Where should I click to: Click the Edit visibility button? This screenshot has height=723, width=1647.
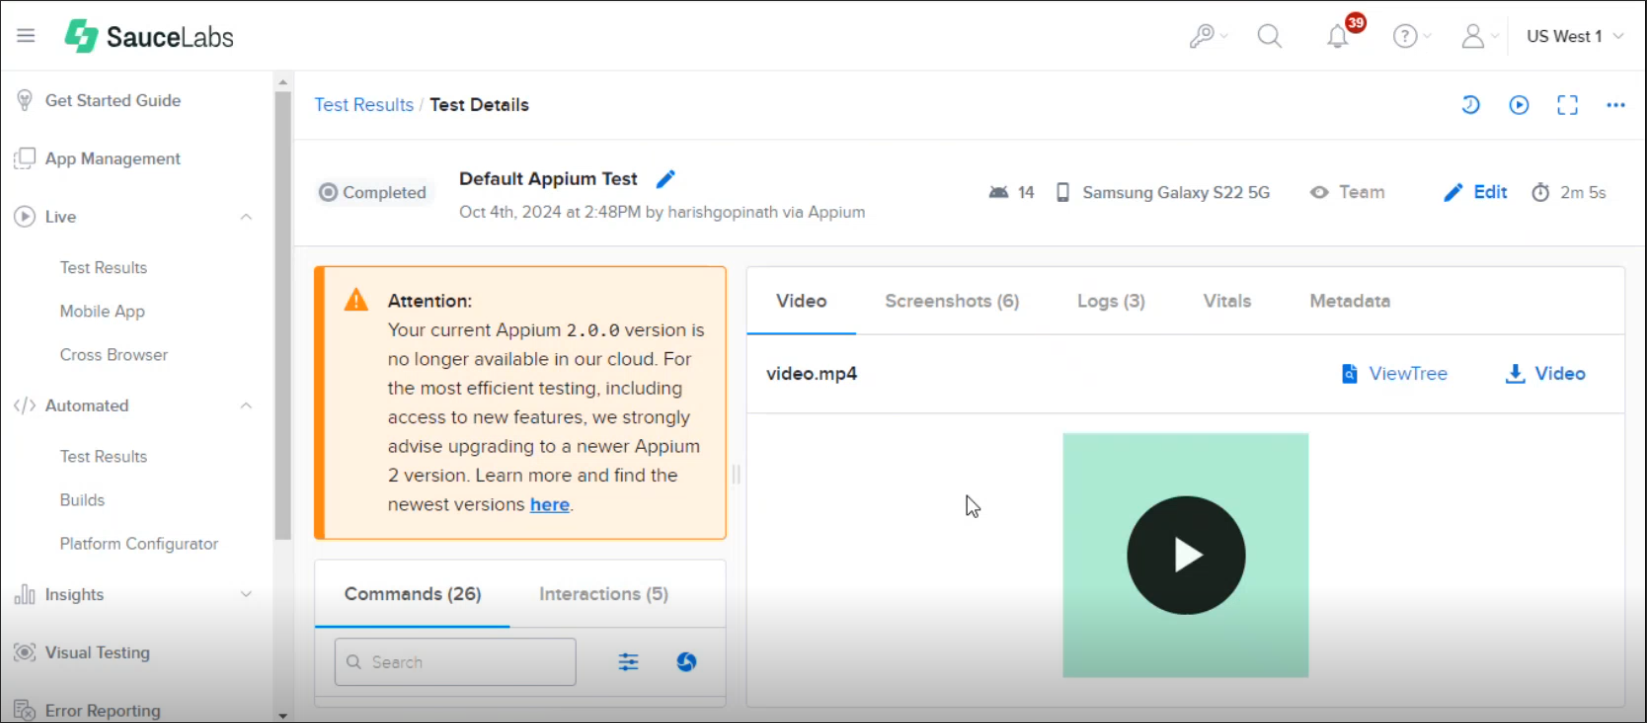(x=1476, y=192)
